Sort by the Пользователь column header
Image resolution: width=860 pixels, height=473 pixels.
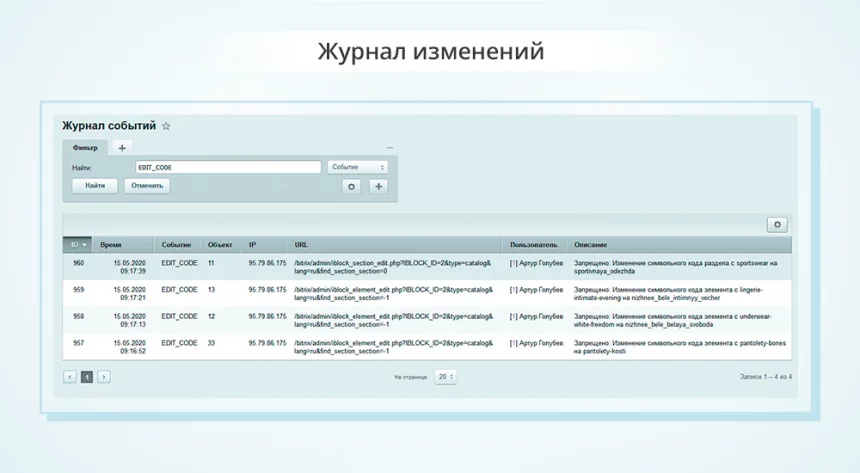point(534,245)
